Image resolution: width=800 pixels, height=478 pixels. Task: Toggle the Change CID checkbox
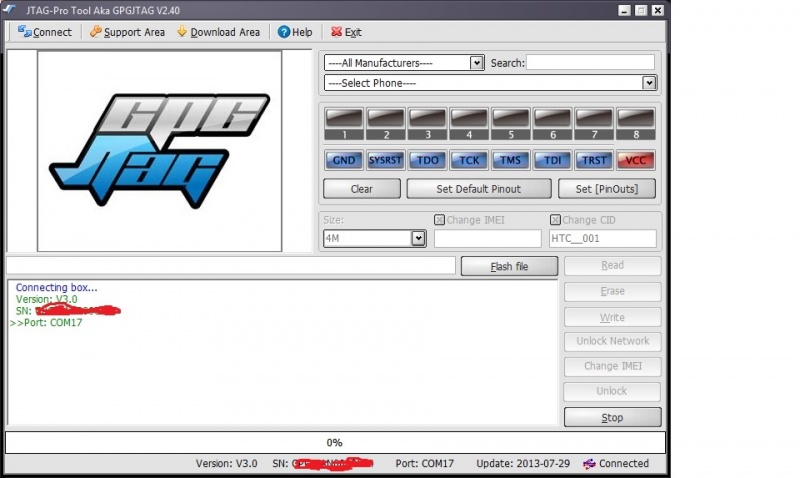[555, 220]
